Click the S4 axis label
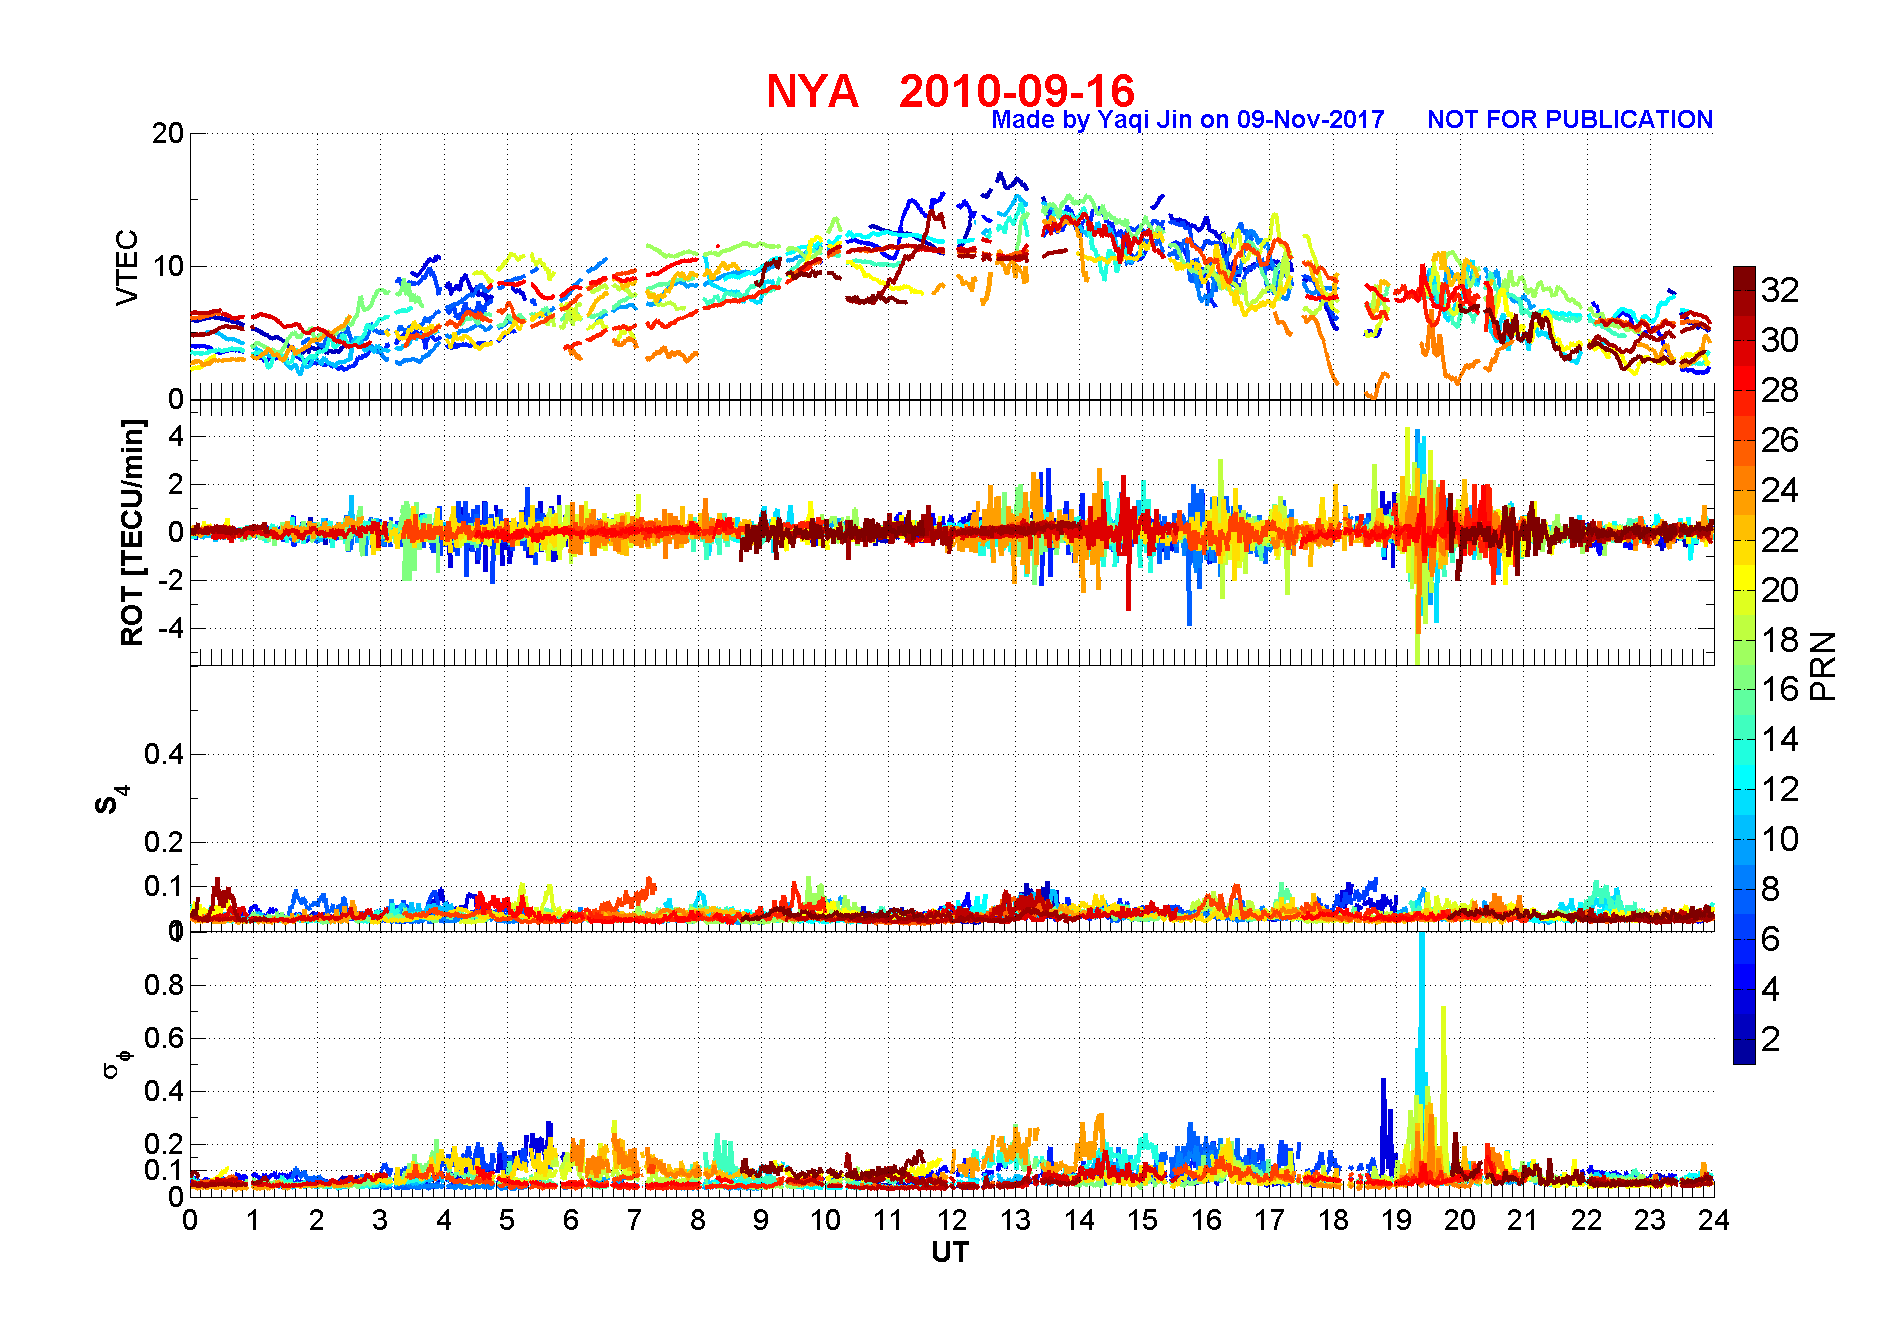Screen dimensions: 1904x1330 (111, 800)
